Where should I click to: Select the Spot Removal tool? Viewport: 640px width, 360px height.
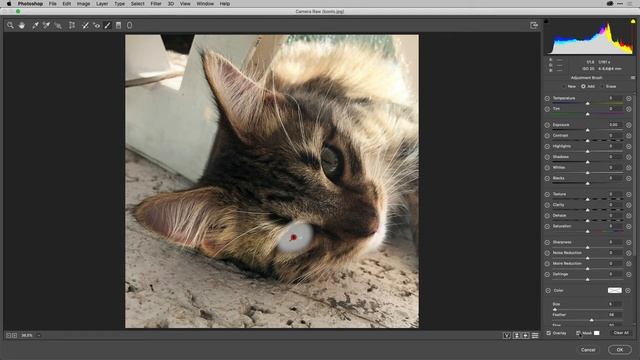(85, 25)
